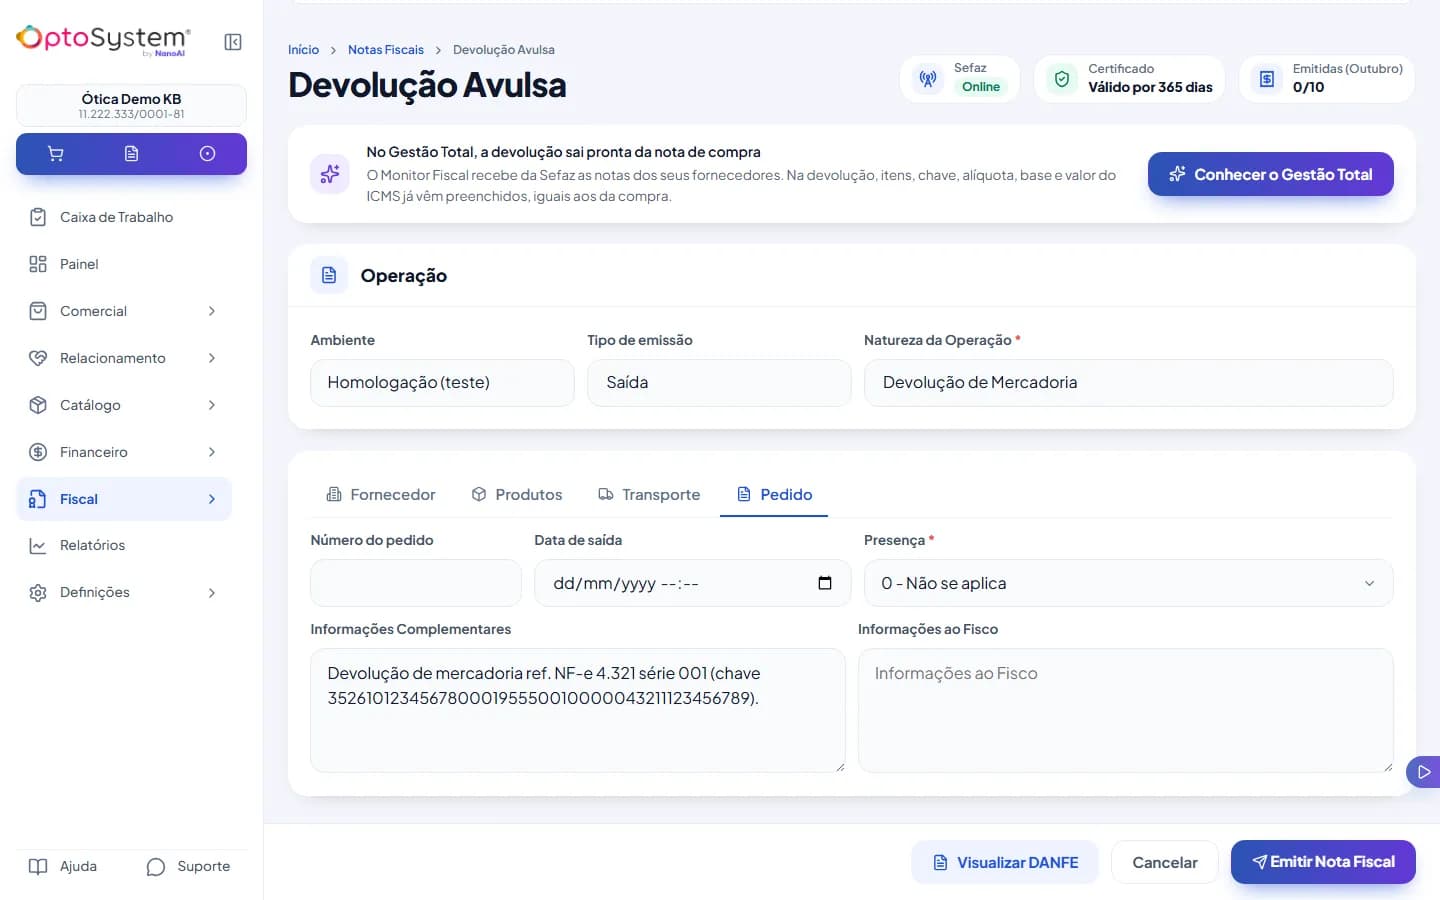The height and width of the screenshot is (900, 1440).
Task: Collapse the sidebar with the panel icon
Action: coord(233,42)
